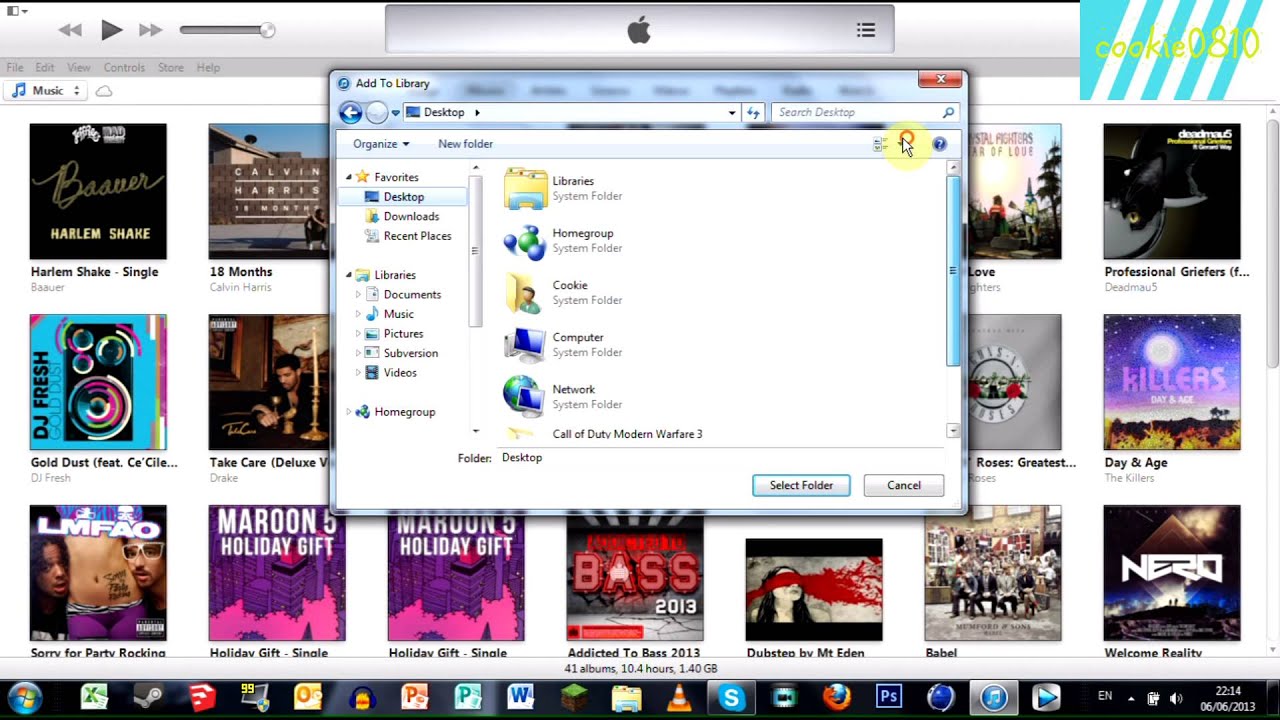Image resolution: width=1280 pixels, height=720 pixels.
Task: Select the Day & Age album by The Killers
Action: [1172, 382]
